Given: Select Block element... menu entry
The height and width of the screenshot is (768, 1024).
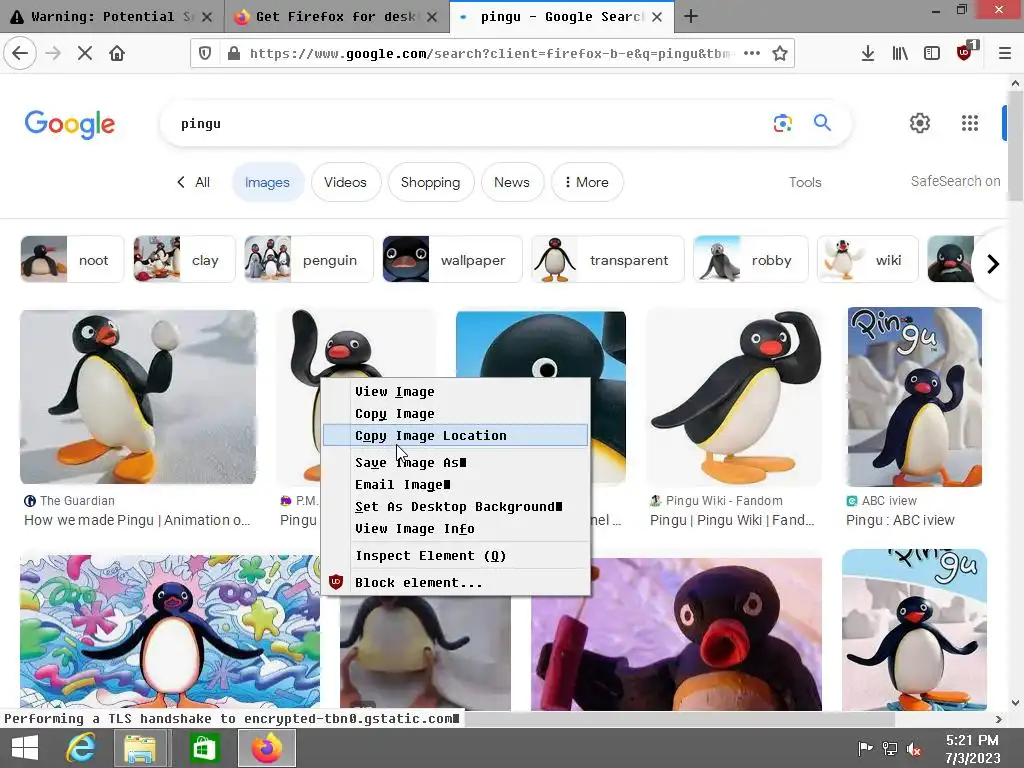Looking at the screenshot, I should [455, 583].
